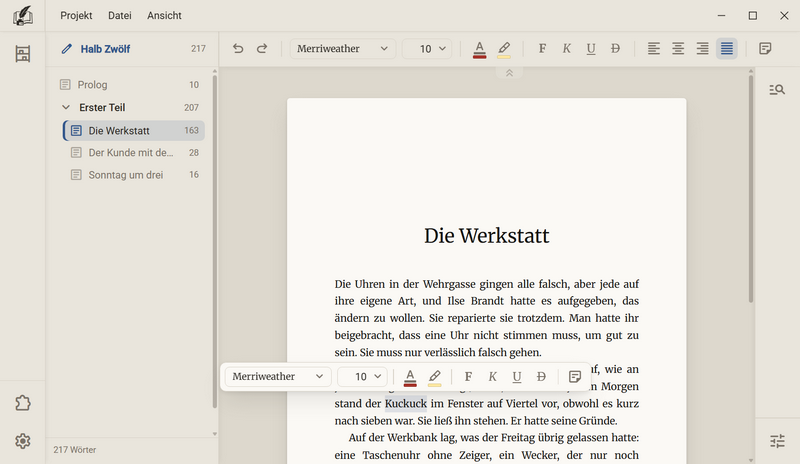The width and height of the screenshot is (800, 464).
Task: Toggle justified alignment
Action: (x=727, y=48)
